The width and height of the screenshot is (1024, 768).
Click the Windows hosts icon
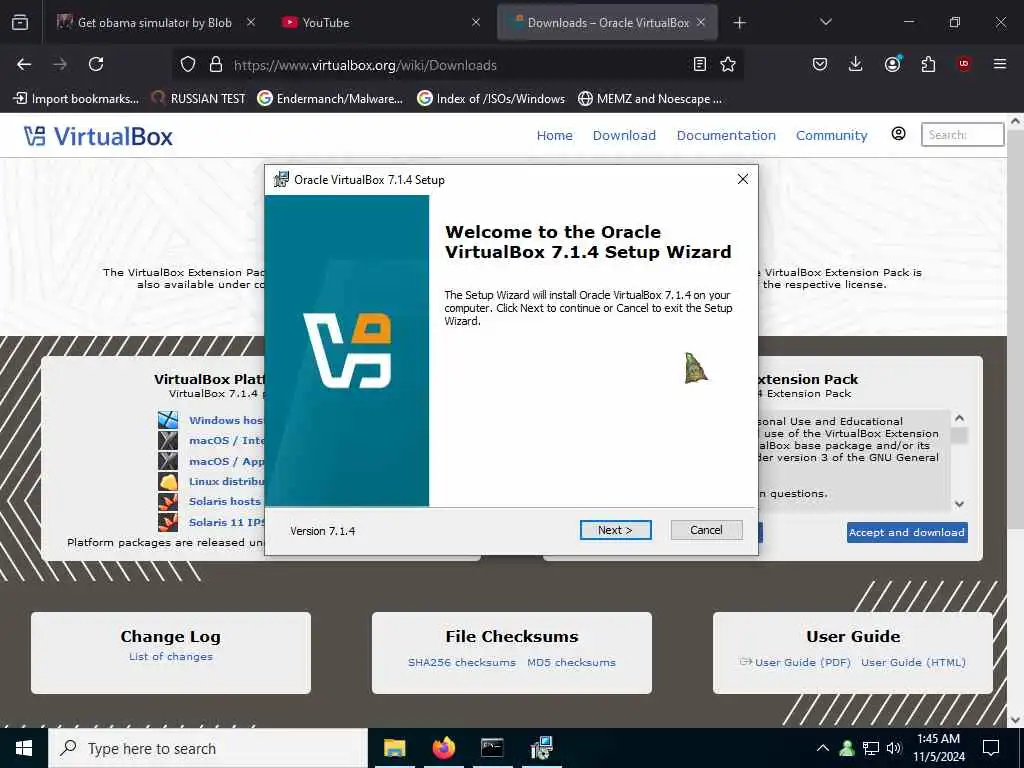[x=168, y=420]
